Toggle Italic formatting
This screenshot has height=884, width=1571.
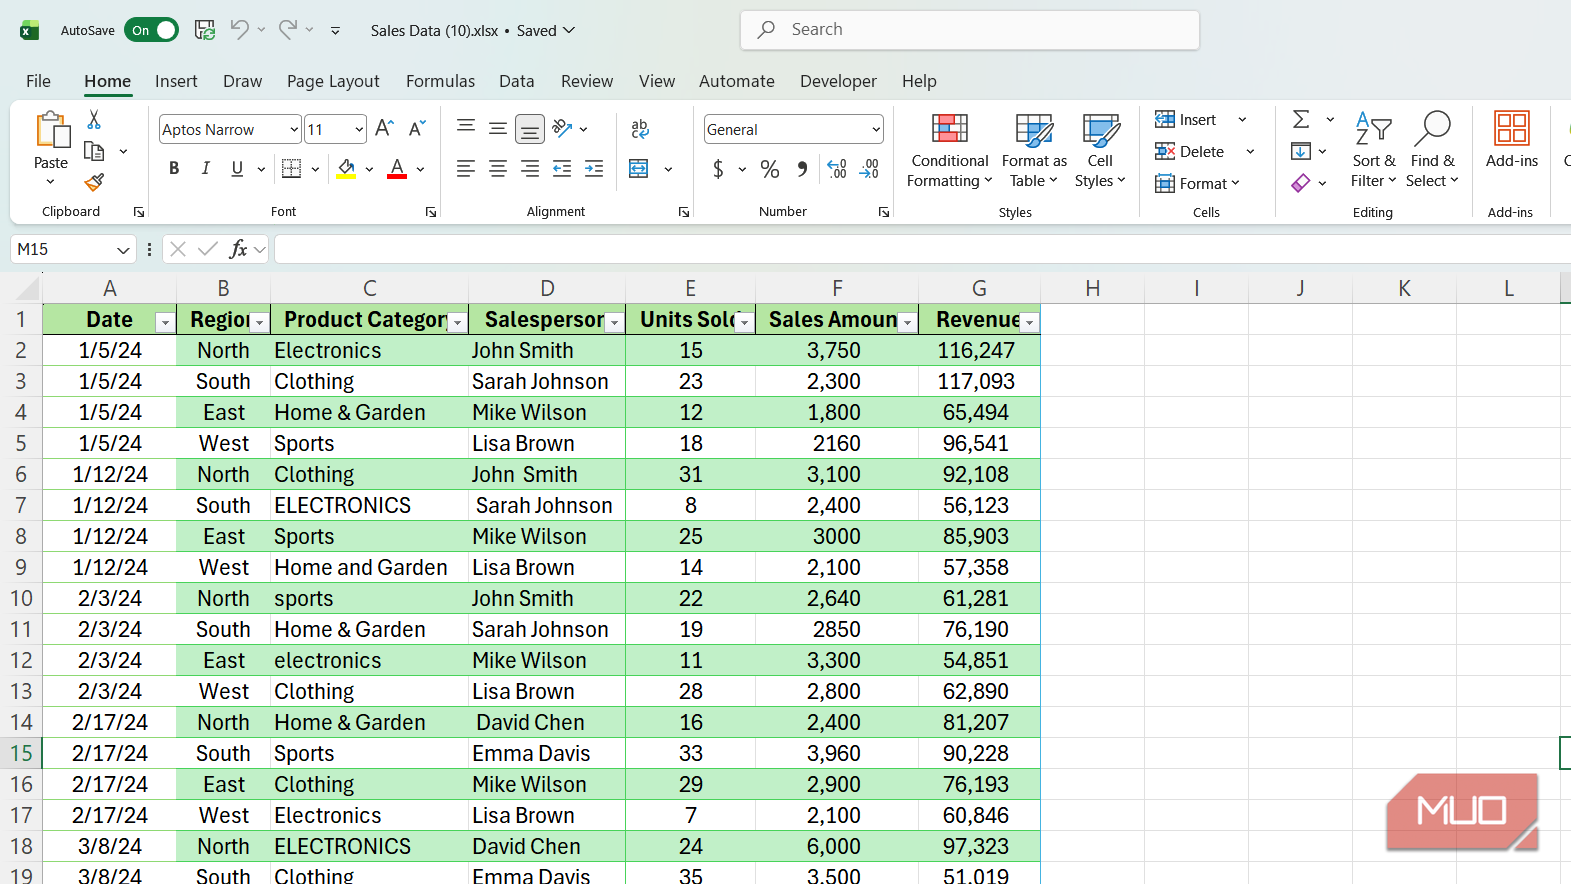206,169
